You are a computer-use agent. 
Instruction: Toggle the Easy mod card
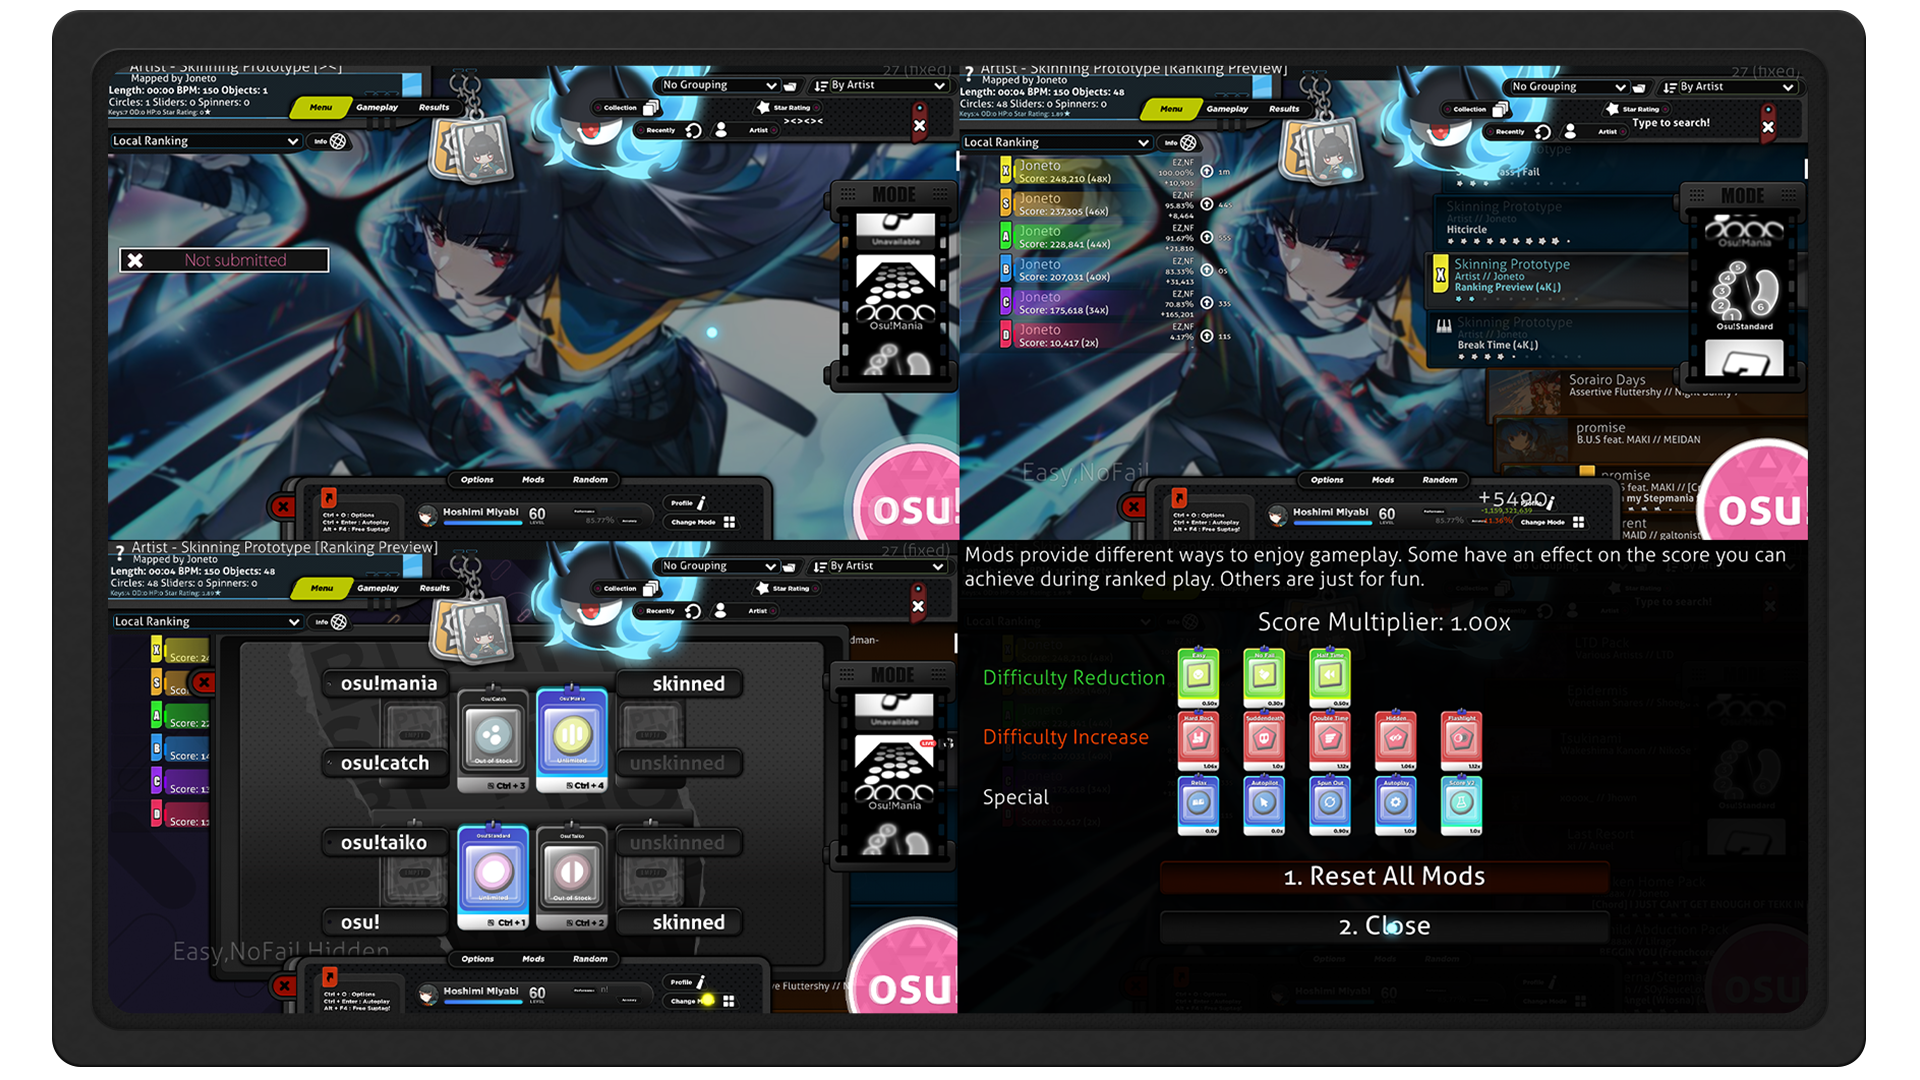(1198, 677)
